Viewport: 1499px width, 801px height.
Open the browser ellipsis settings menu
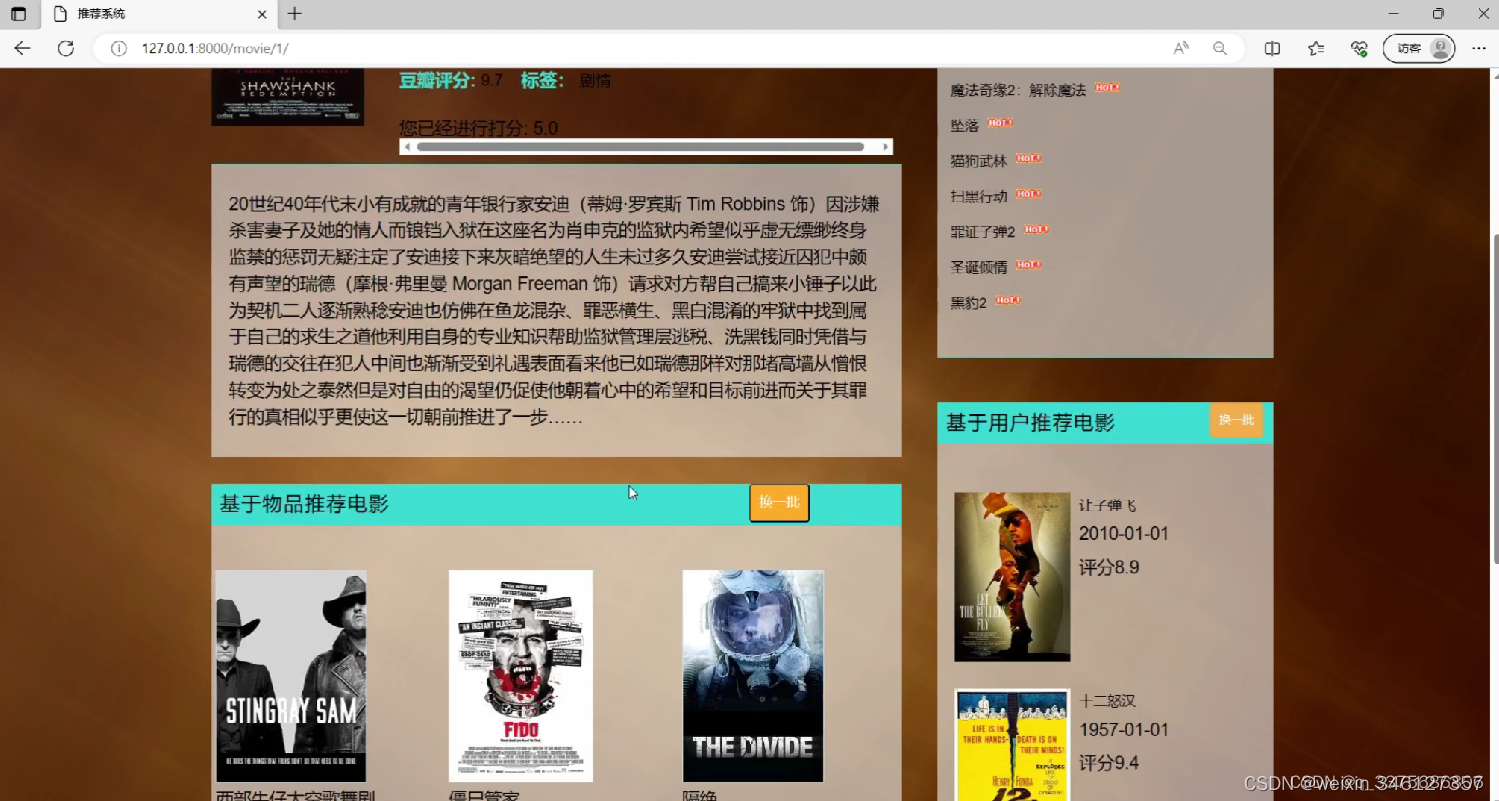coord(1479,47)
